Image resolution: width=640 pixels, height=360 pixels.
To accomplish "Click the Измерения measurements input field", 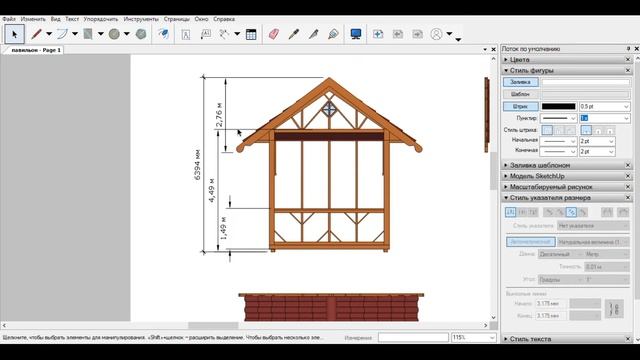I will pyautogui.click(x=413, y=338).
